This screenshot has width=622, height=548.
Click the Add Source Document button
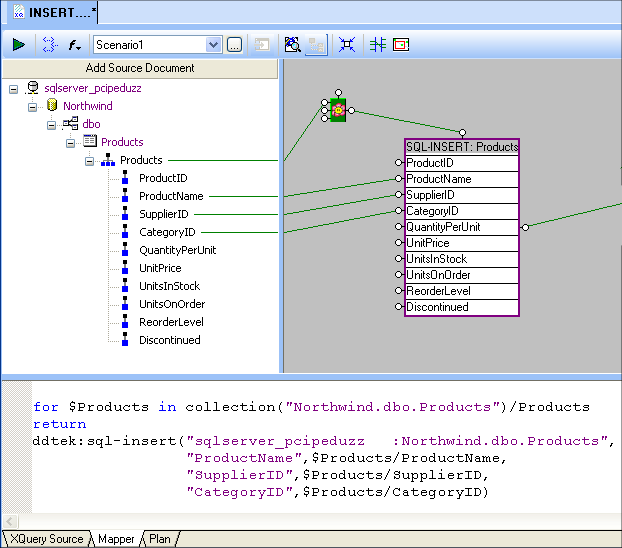140,68
